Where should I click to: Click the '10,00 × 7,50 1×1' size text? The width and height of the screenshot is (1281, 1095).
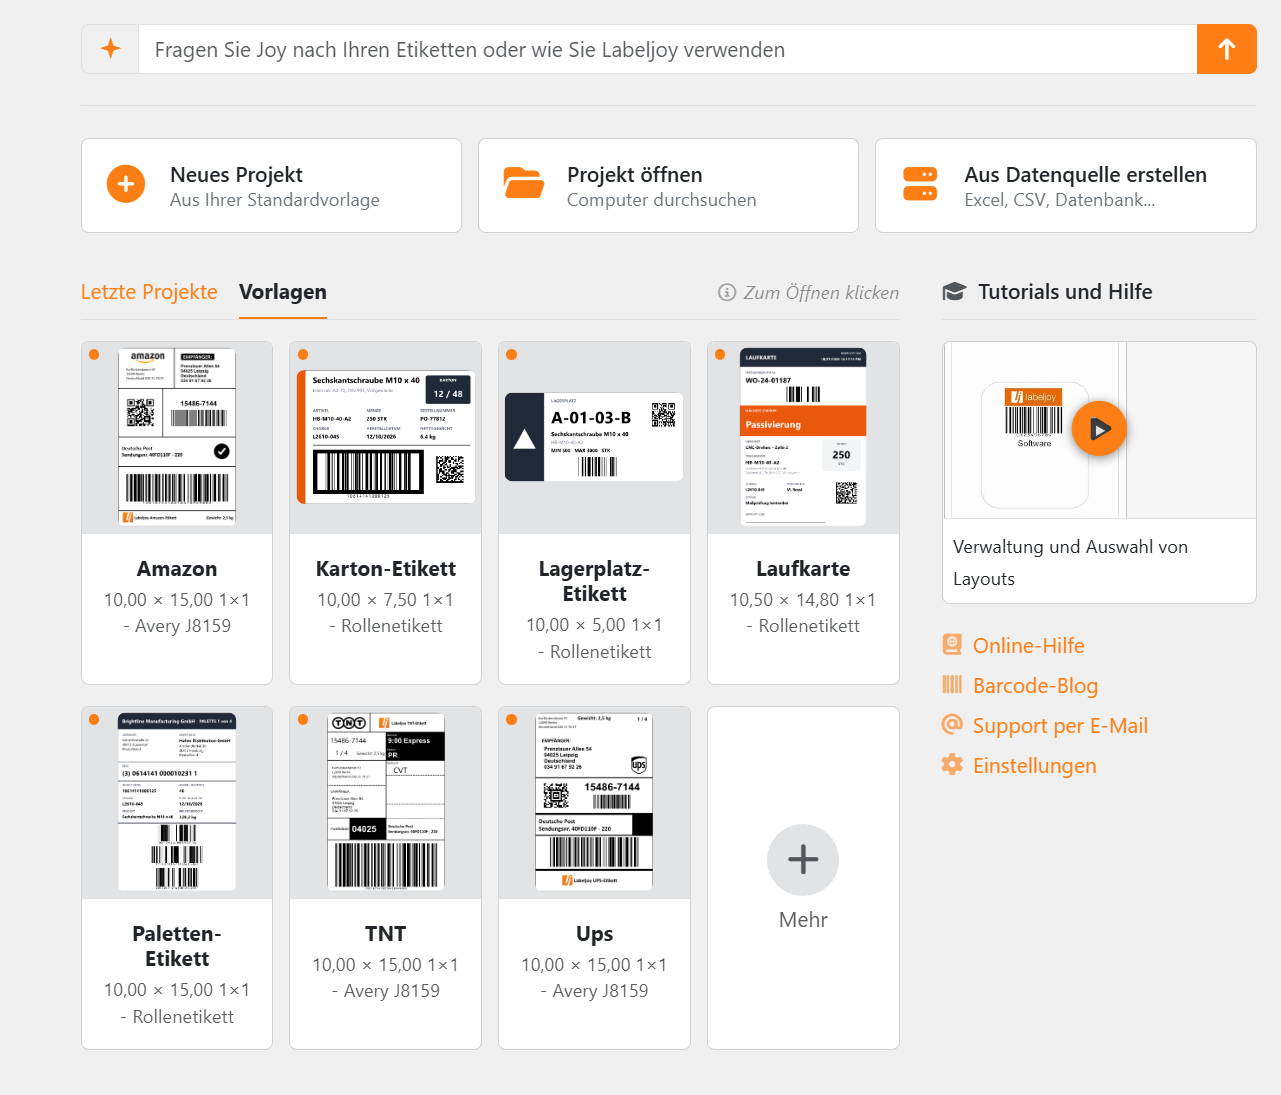click(x=385, y=600)
